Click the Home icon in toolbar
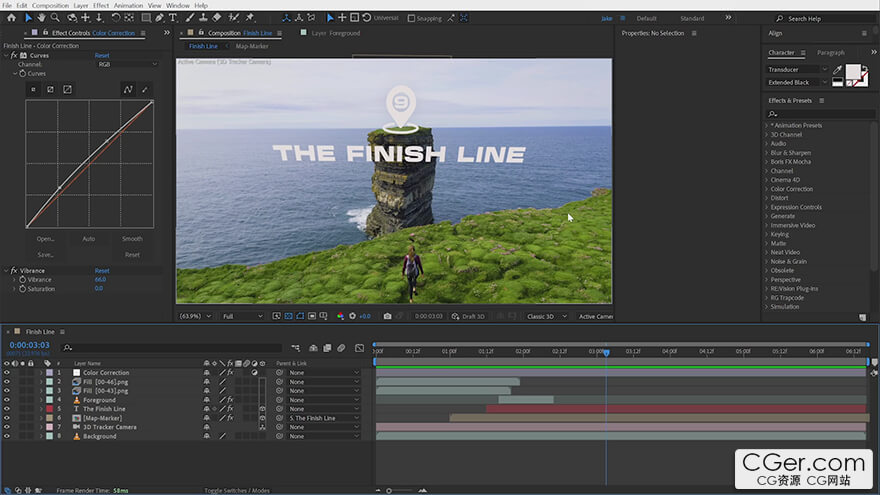Image resolution: width=880 pixels, height=495 pixels. coord(11,18)
